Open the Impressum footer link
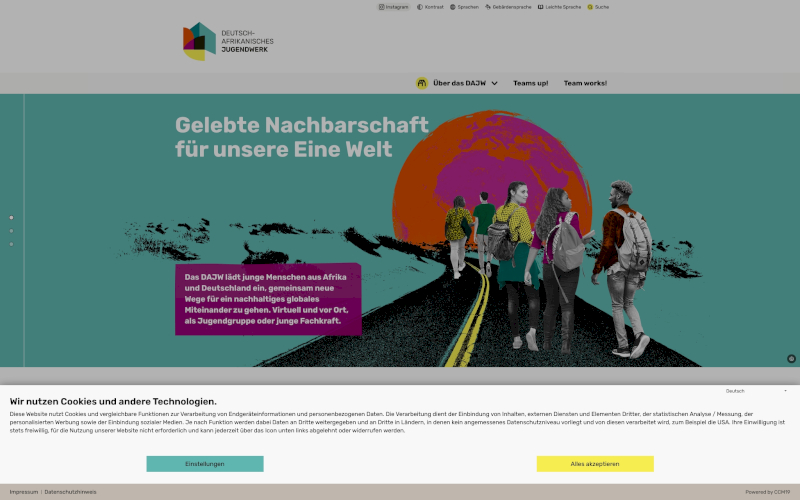The image size is (800, 500). click(x=24, y=492)
